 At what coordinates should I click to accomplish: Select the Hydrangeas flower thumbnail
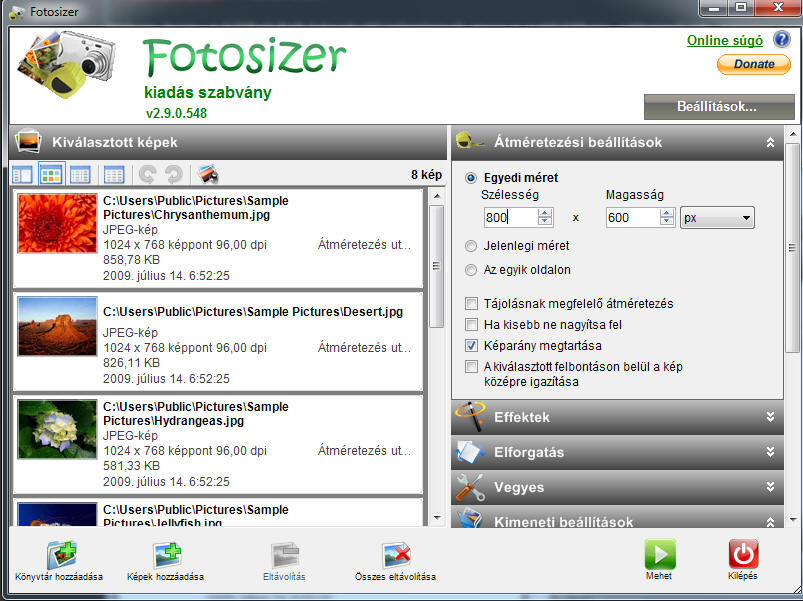click(x=57, y=429)
